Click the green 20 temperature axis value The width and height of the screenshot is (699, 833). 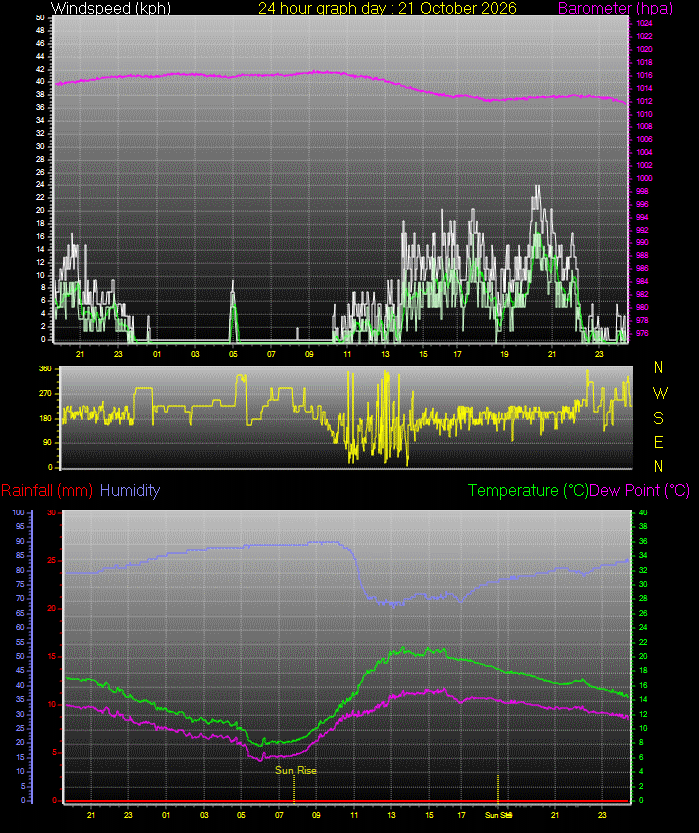643,657
